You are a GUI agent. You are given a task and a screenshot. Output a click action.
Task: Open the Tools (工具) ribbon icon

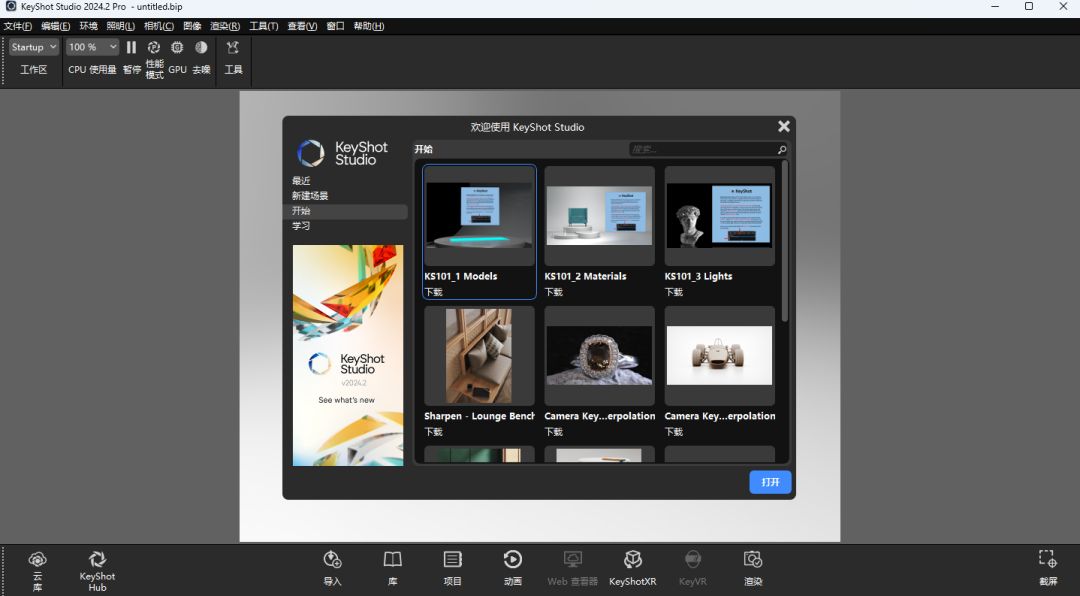(233, 48)
